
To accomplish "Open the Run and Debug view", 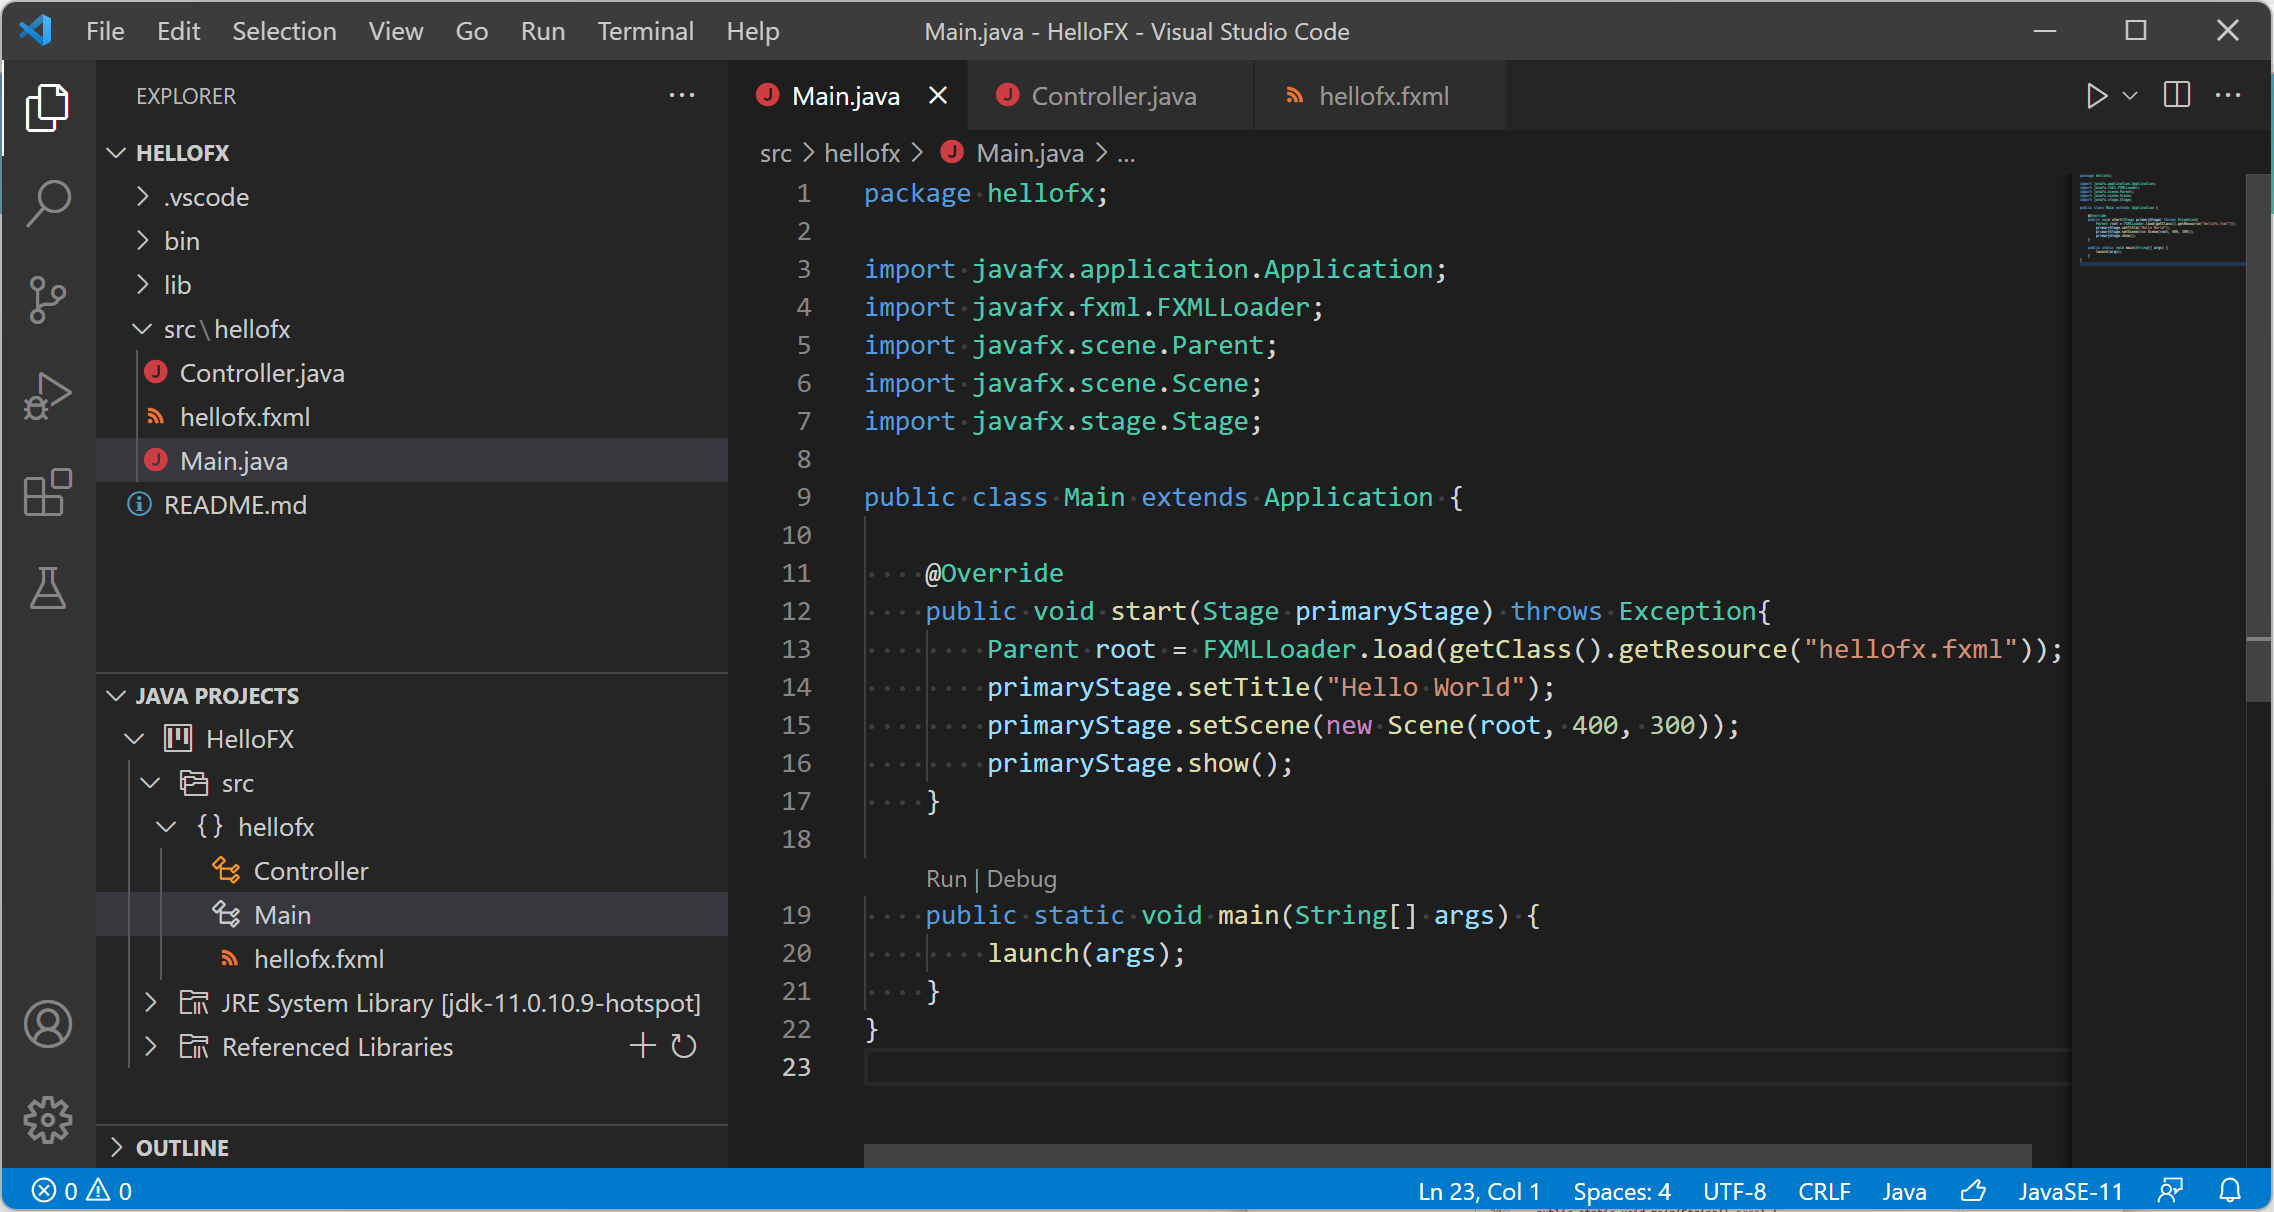I will pos(47,396).
